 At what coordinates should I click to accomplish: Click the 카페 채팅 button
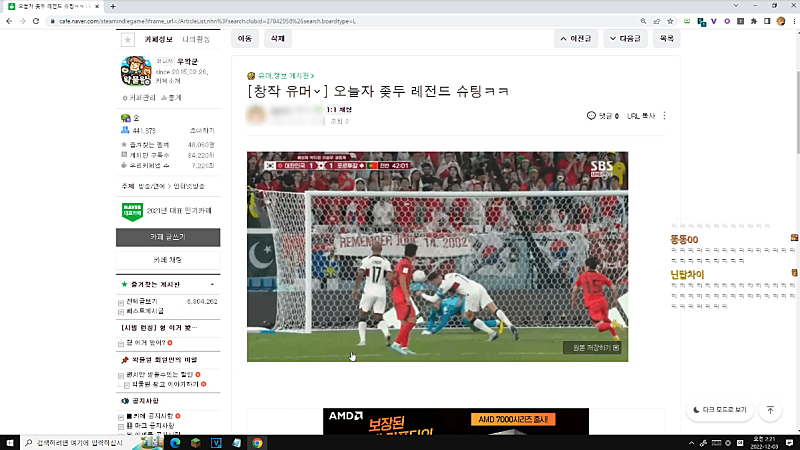[x=168, y=260]
